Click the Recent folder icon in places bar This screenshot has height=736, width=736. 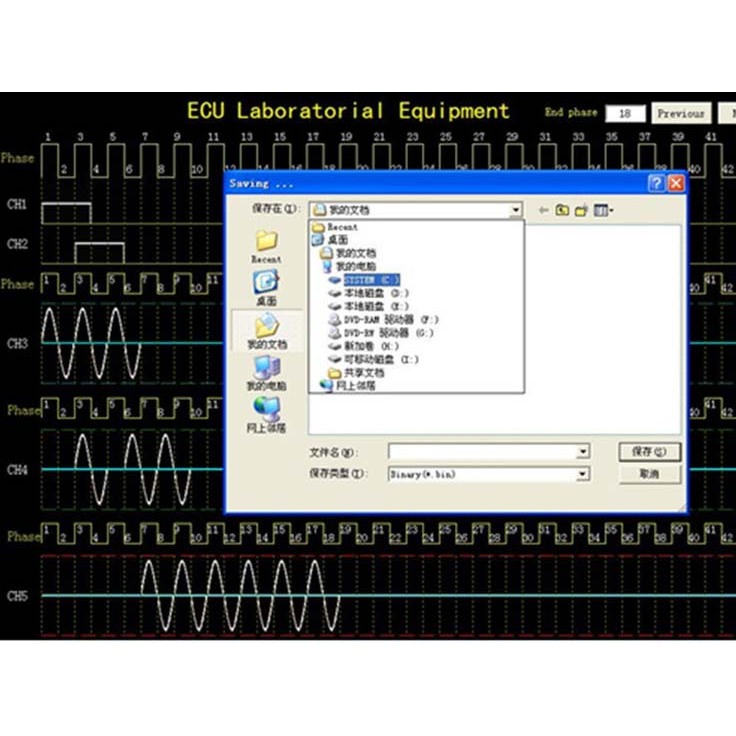coord(266,242)
